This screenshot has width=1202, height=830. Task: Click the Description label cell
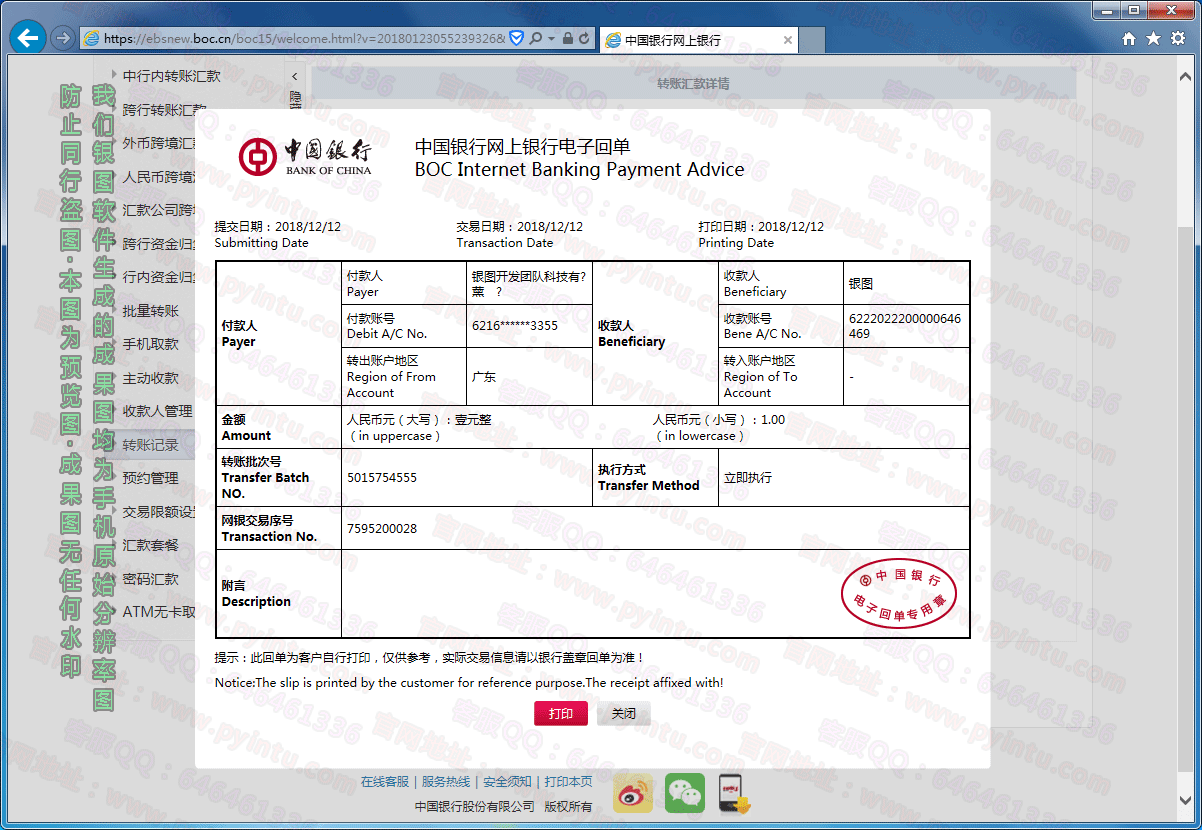point(279,594)
